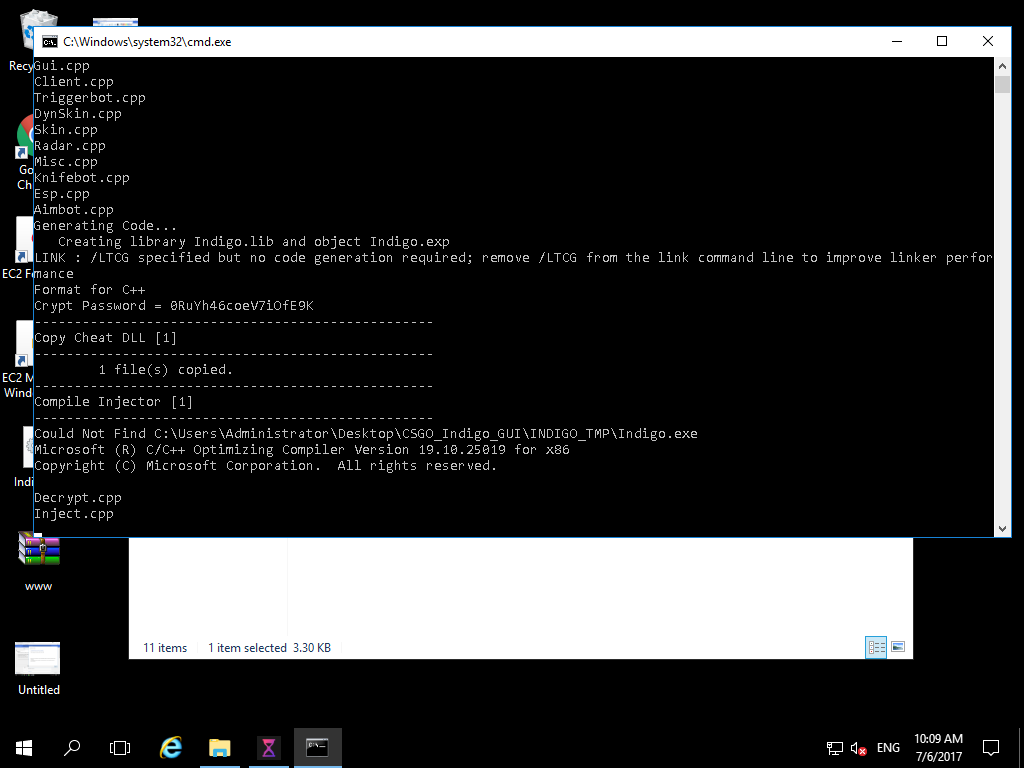Open the Windows Start menu
Screen dimensions: 1024x768
(24, 748)
